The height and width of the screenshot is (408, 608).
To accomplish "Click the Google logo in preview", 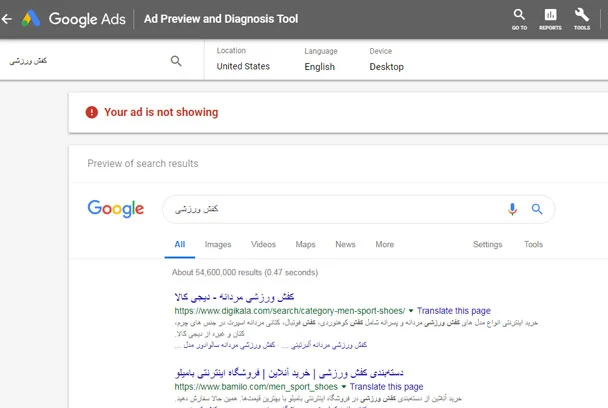I will pyautogui.click(x=116, y=209).
